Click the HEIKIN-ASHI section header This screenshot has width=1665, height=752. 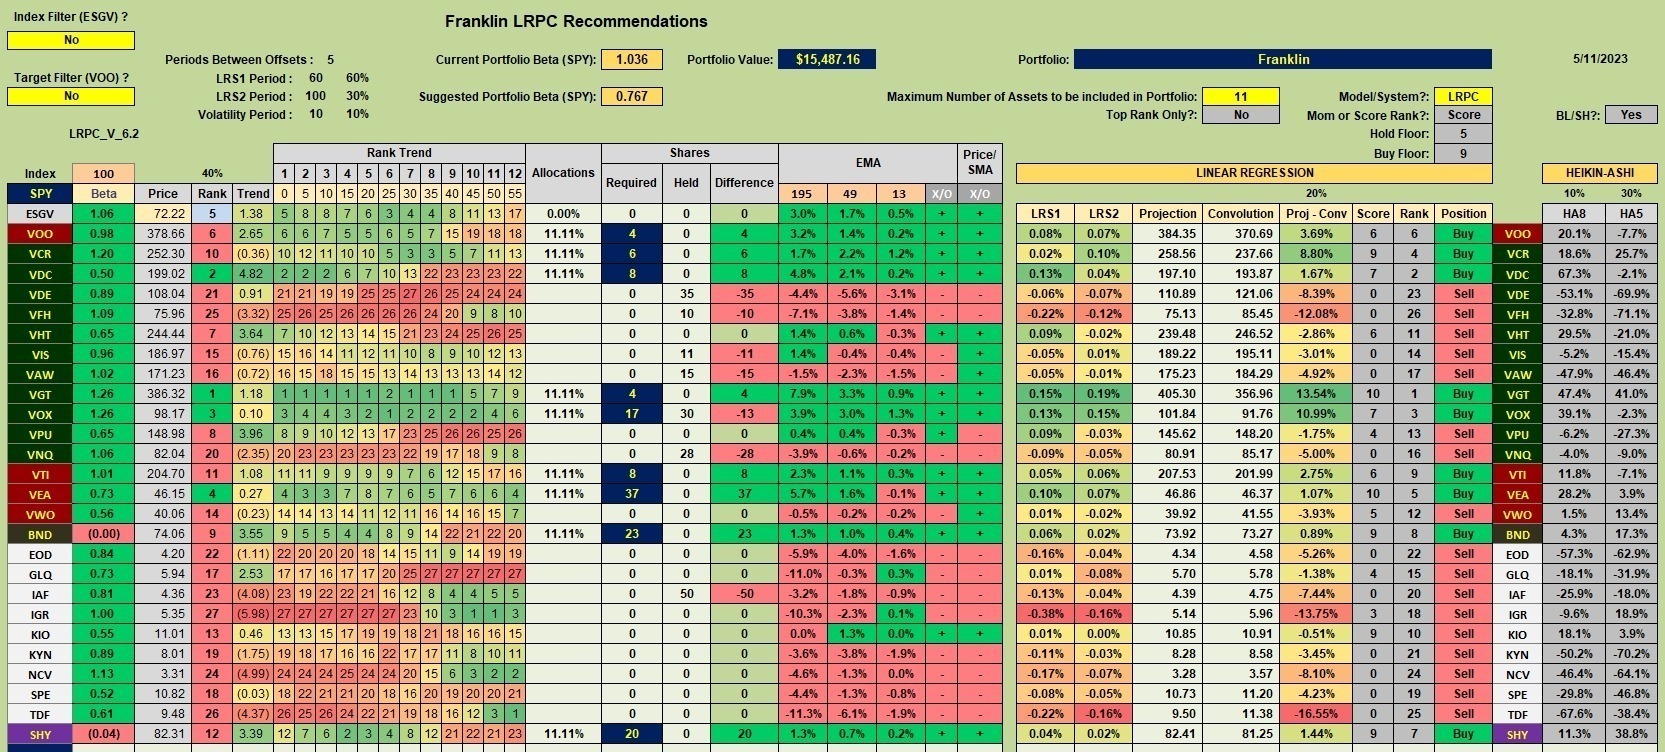[1600, 173]
